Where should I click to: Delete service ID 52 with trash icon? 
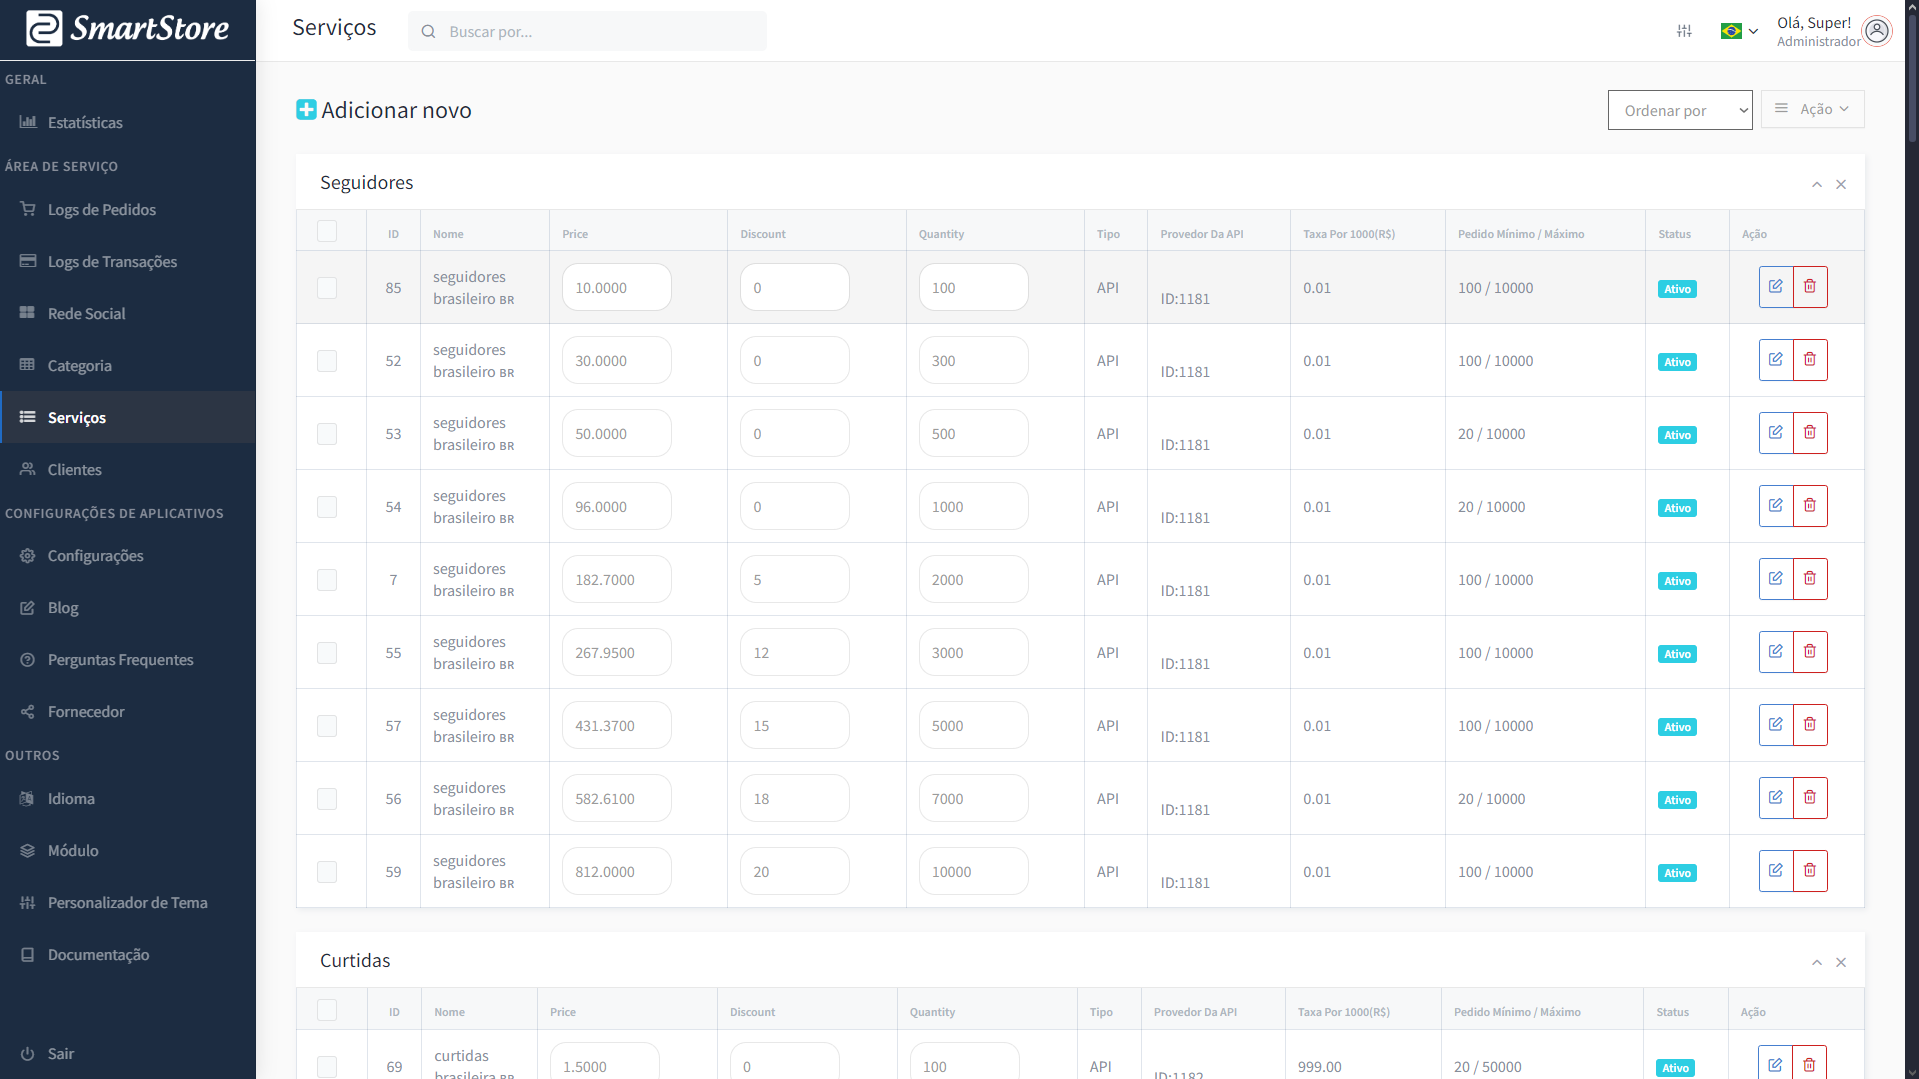pyautogui.click(x=1809, y=360)
